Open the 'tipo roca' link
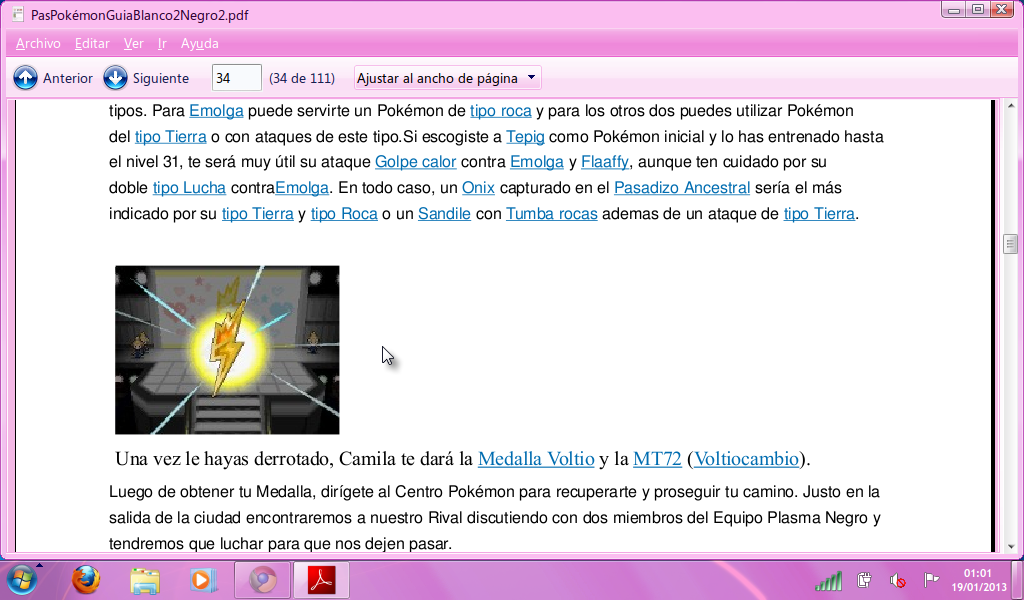This screenshot has width=1024, height=600. pos(501,111)
